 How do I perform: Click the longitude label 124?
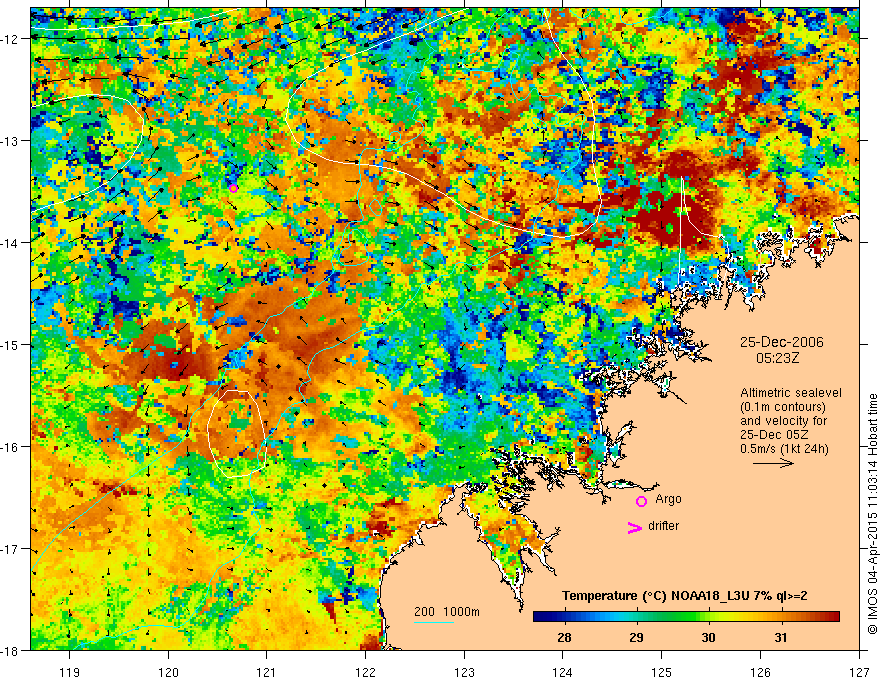(563, 672)
